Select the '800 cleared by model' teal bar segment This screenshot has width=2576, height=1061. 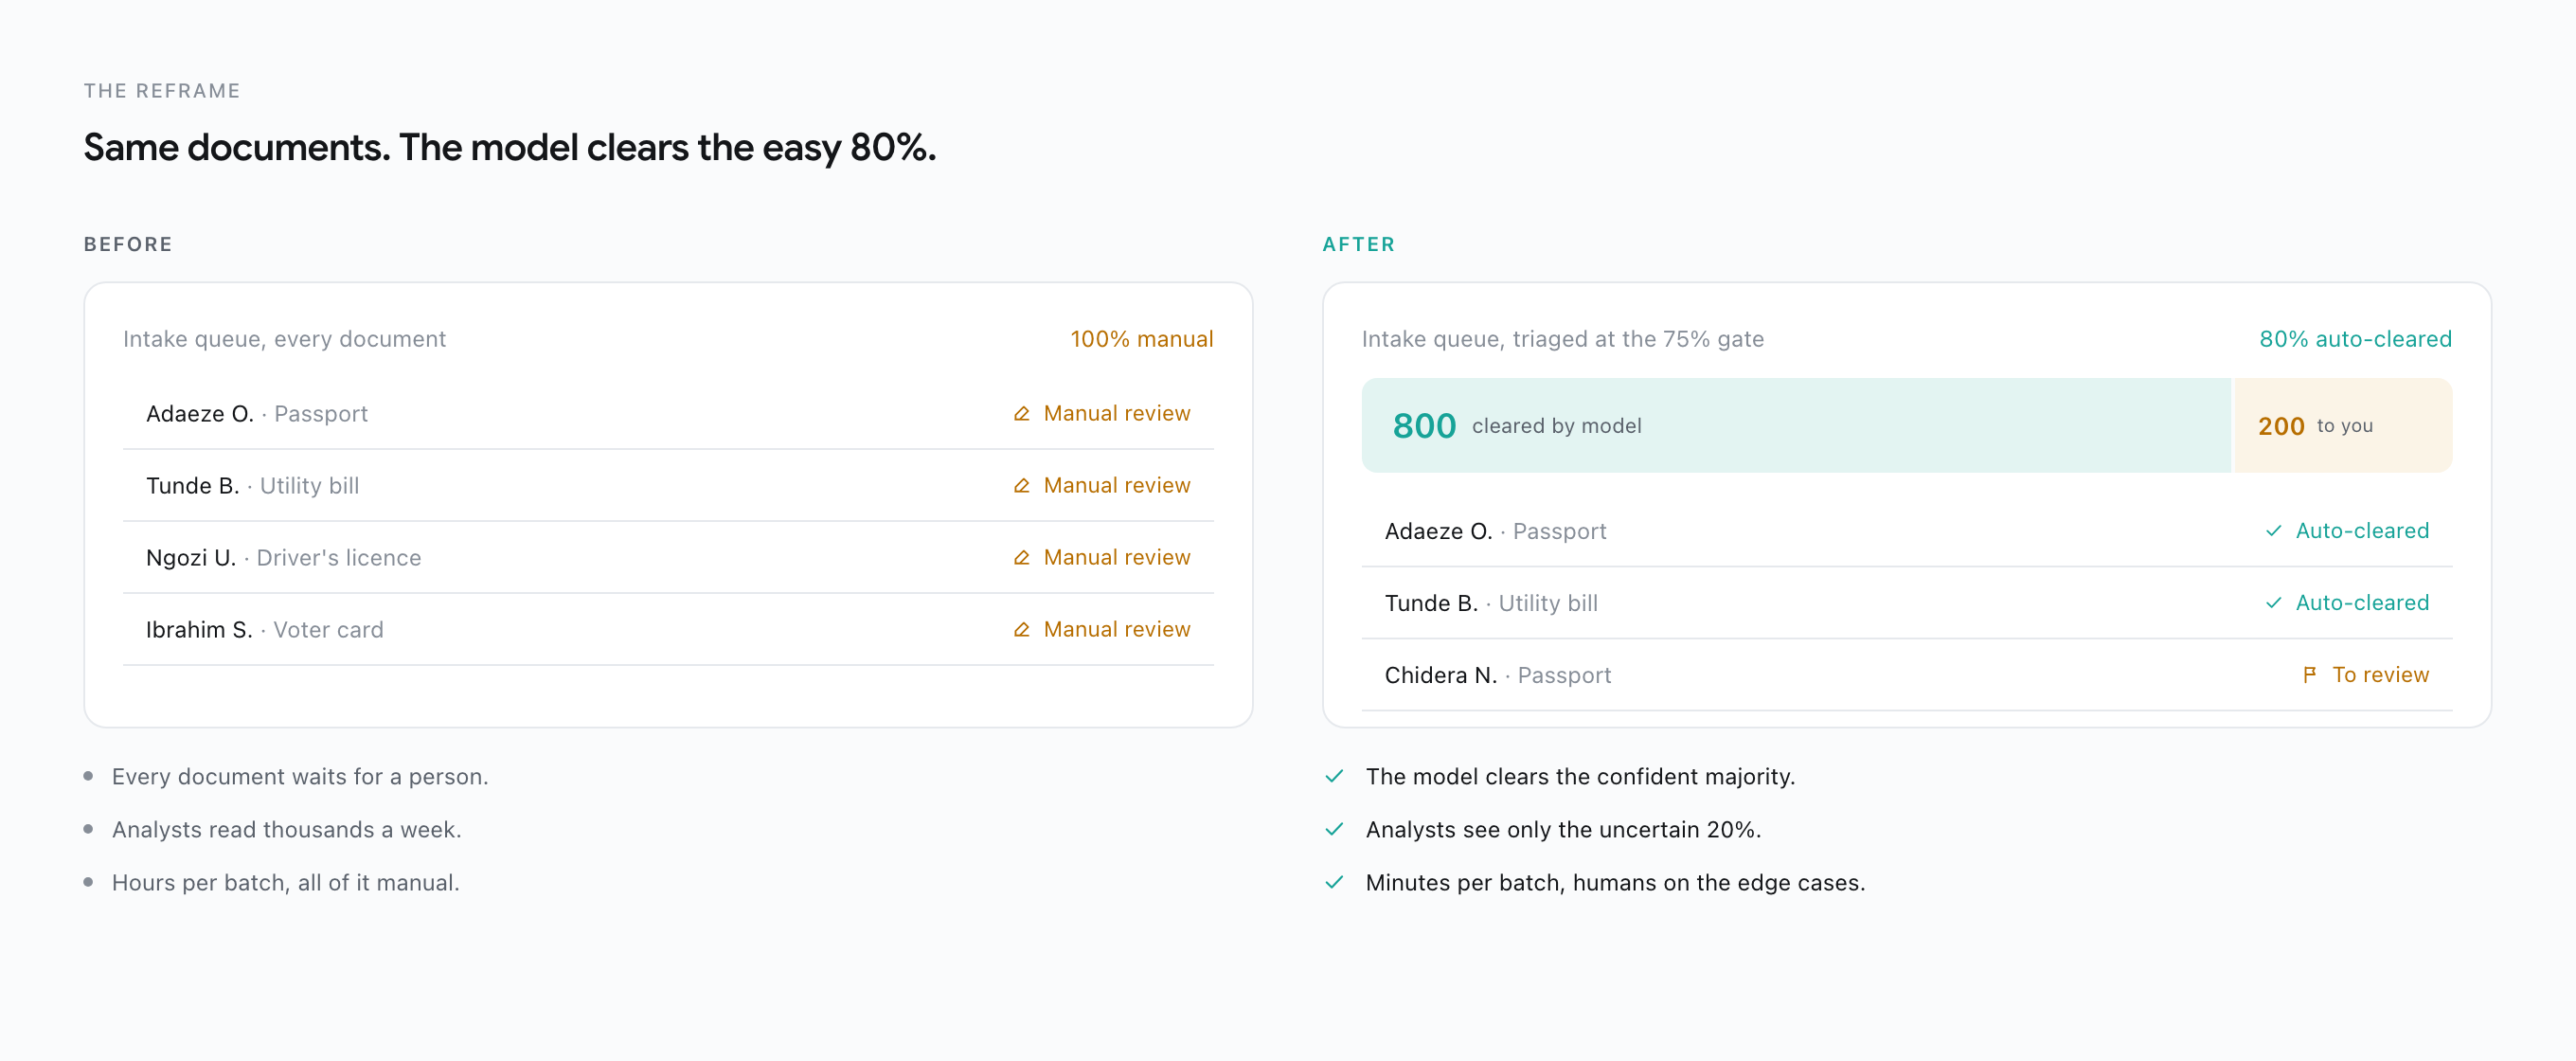(x=1796, y=426)
